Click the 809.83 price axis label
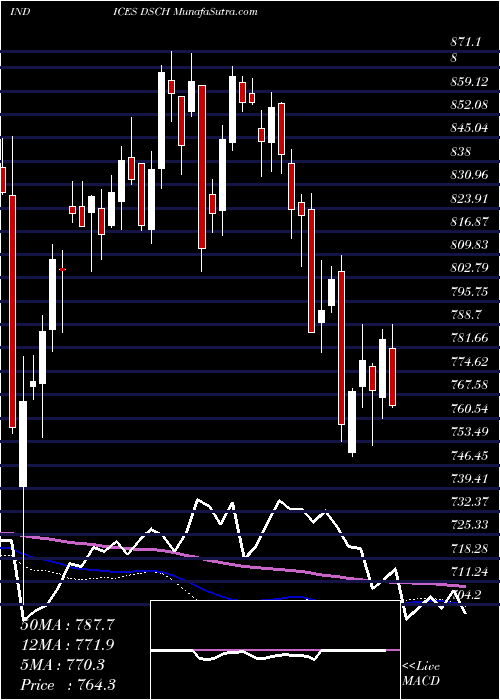Screen dimensions: 500x700 469,245
